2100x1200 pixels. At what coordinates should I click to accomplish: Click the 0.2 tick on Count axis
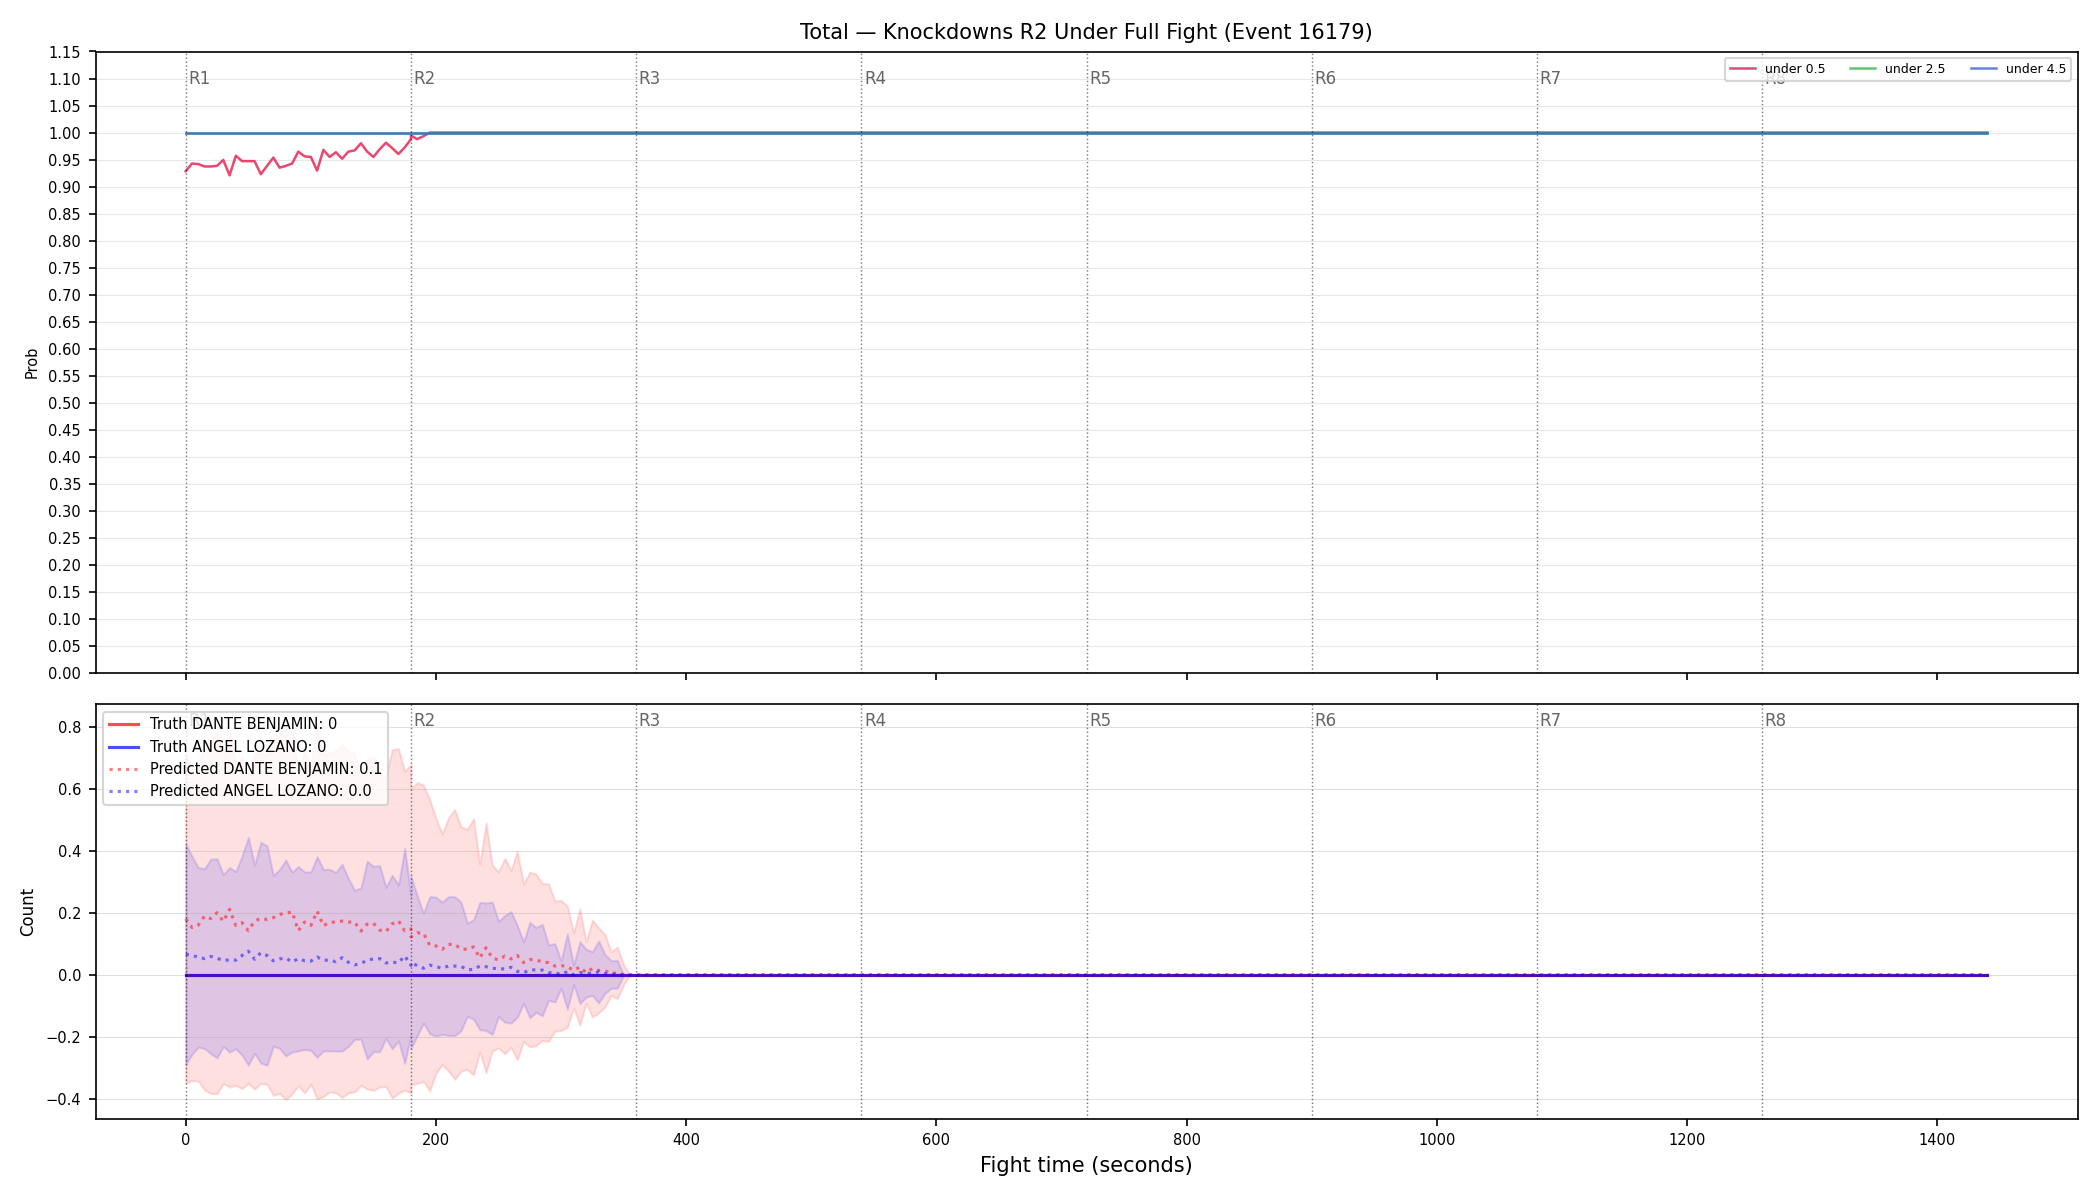(70, 914)
